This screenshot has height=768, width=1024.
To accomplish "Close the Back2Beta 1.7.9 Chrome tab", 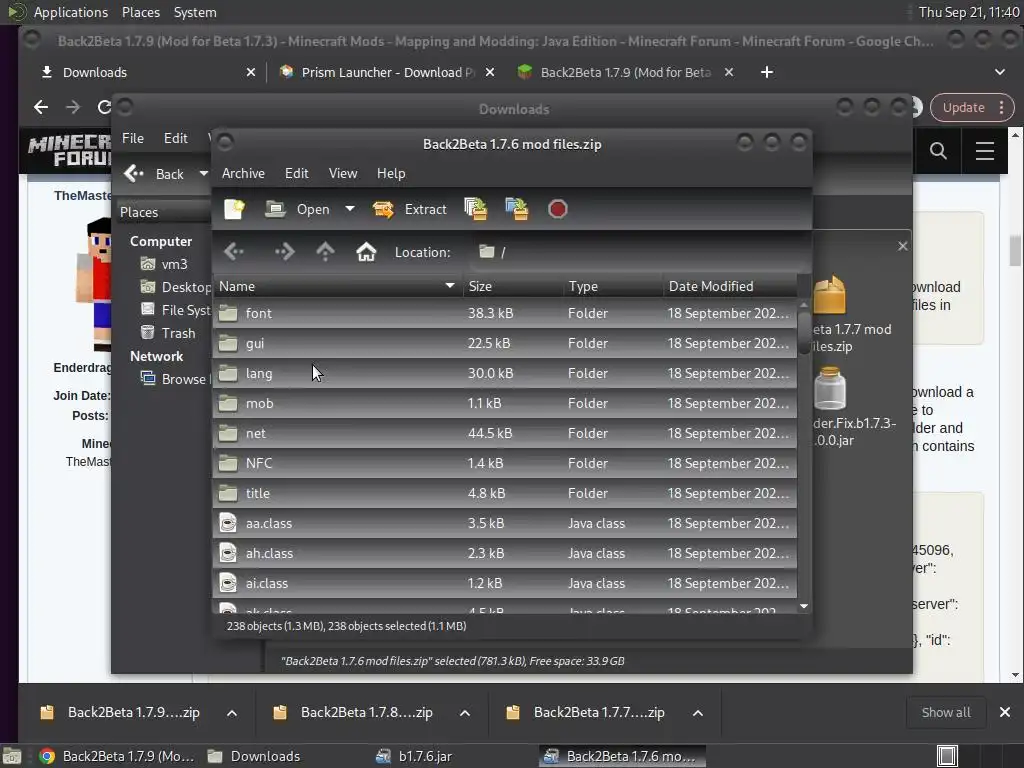I will [729, 72].
